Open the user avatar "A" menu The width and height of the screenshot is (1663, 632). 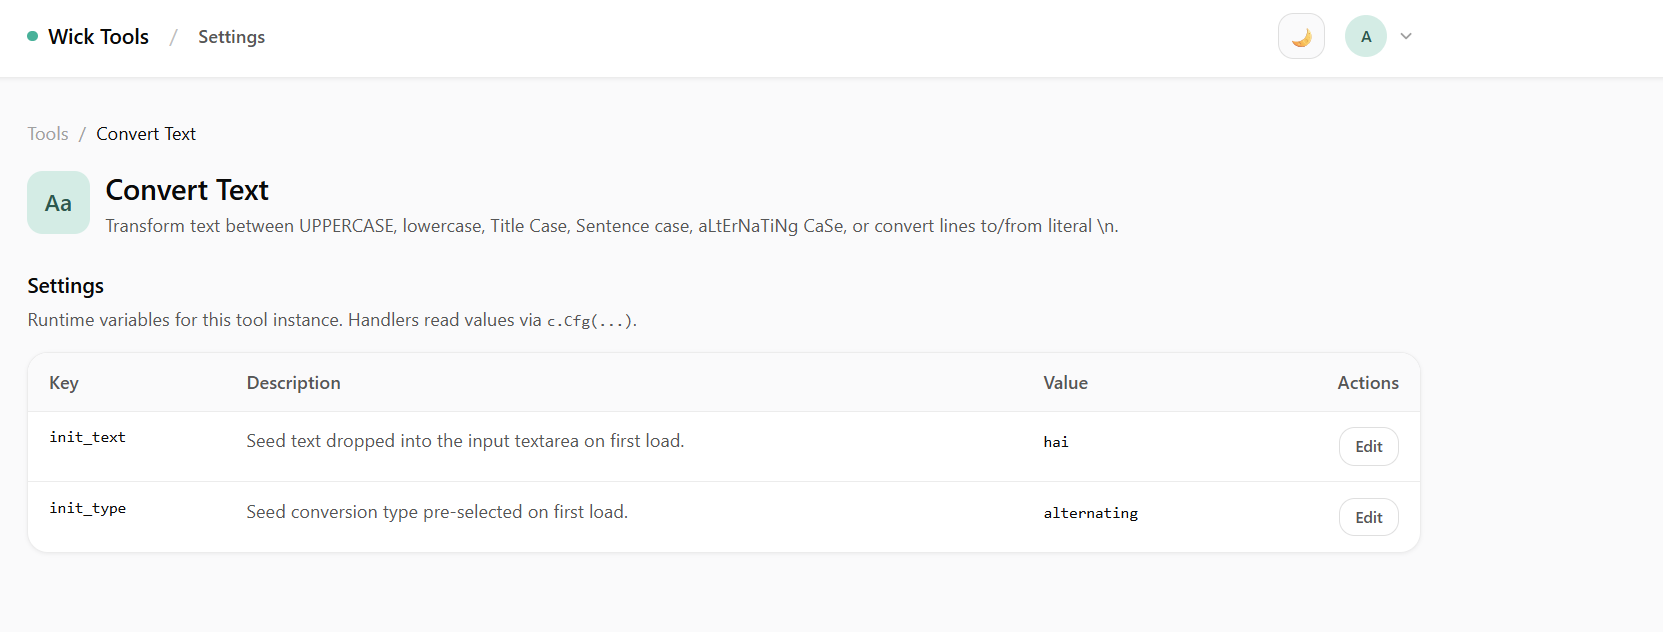click(1365, 37)
